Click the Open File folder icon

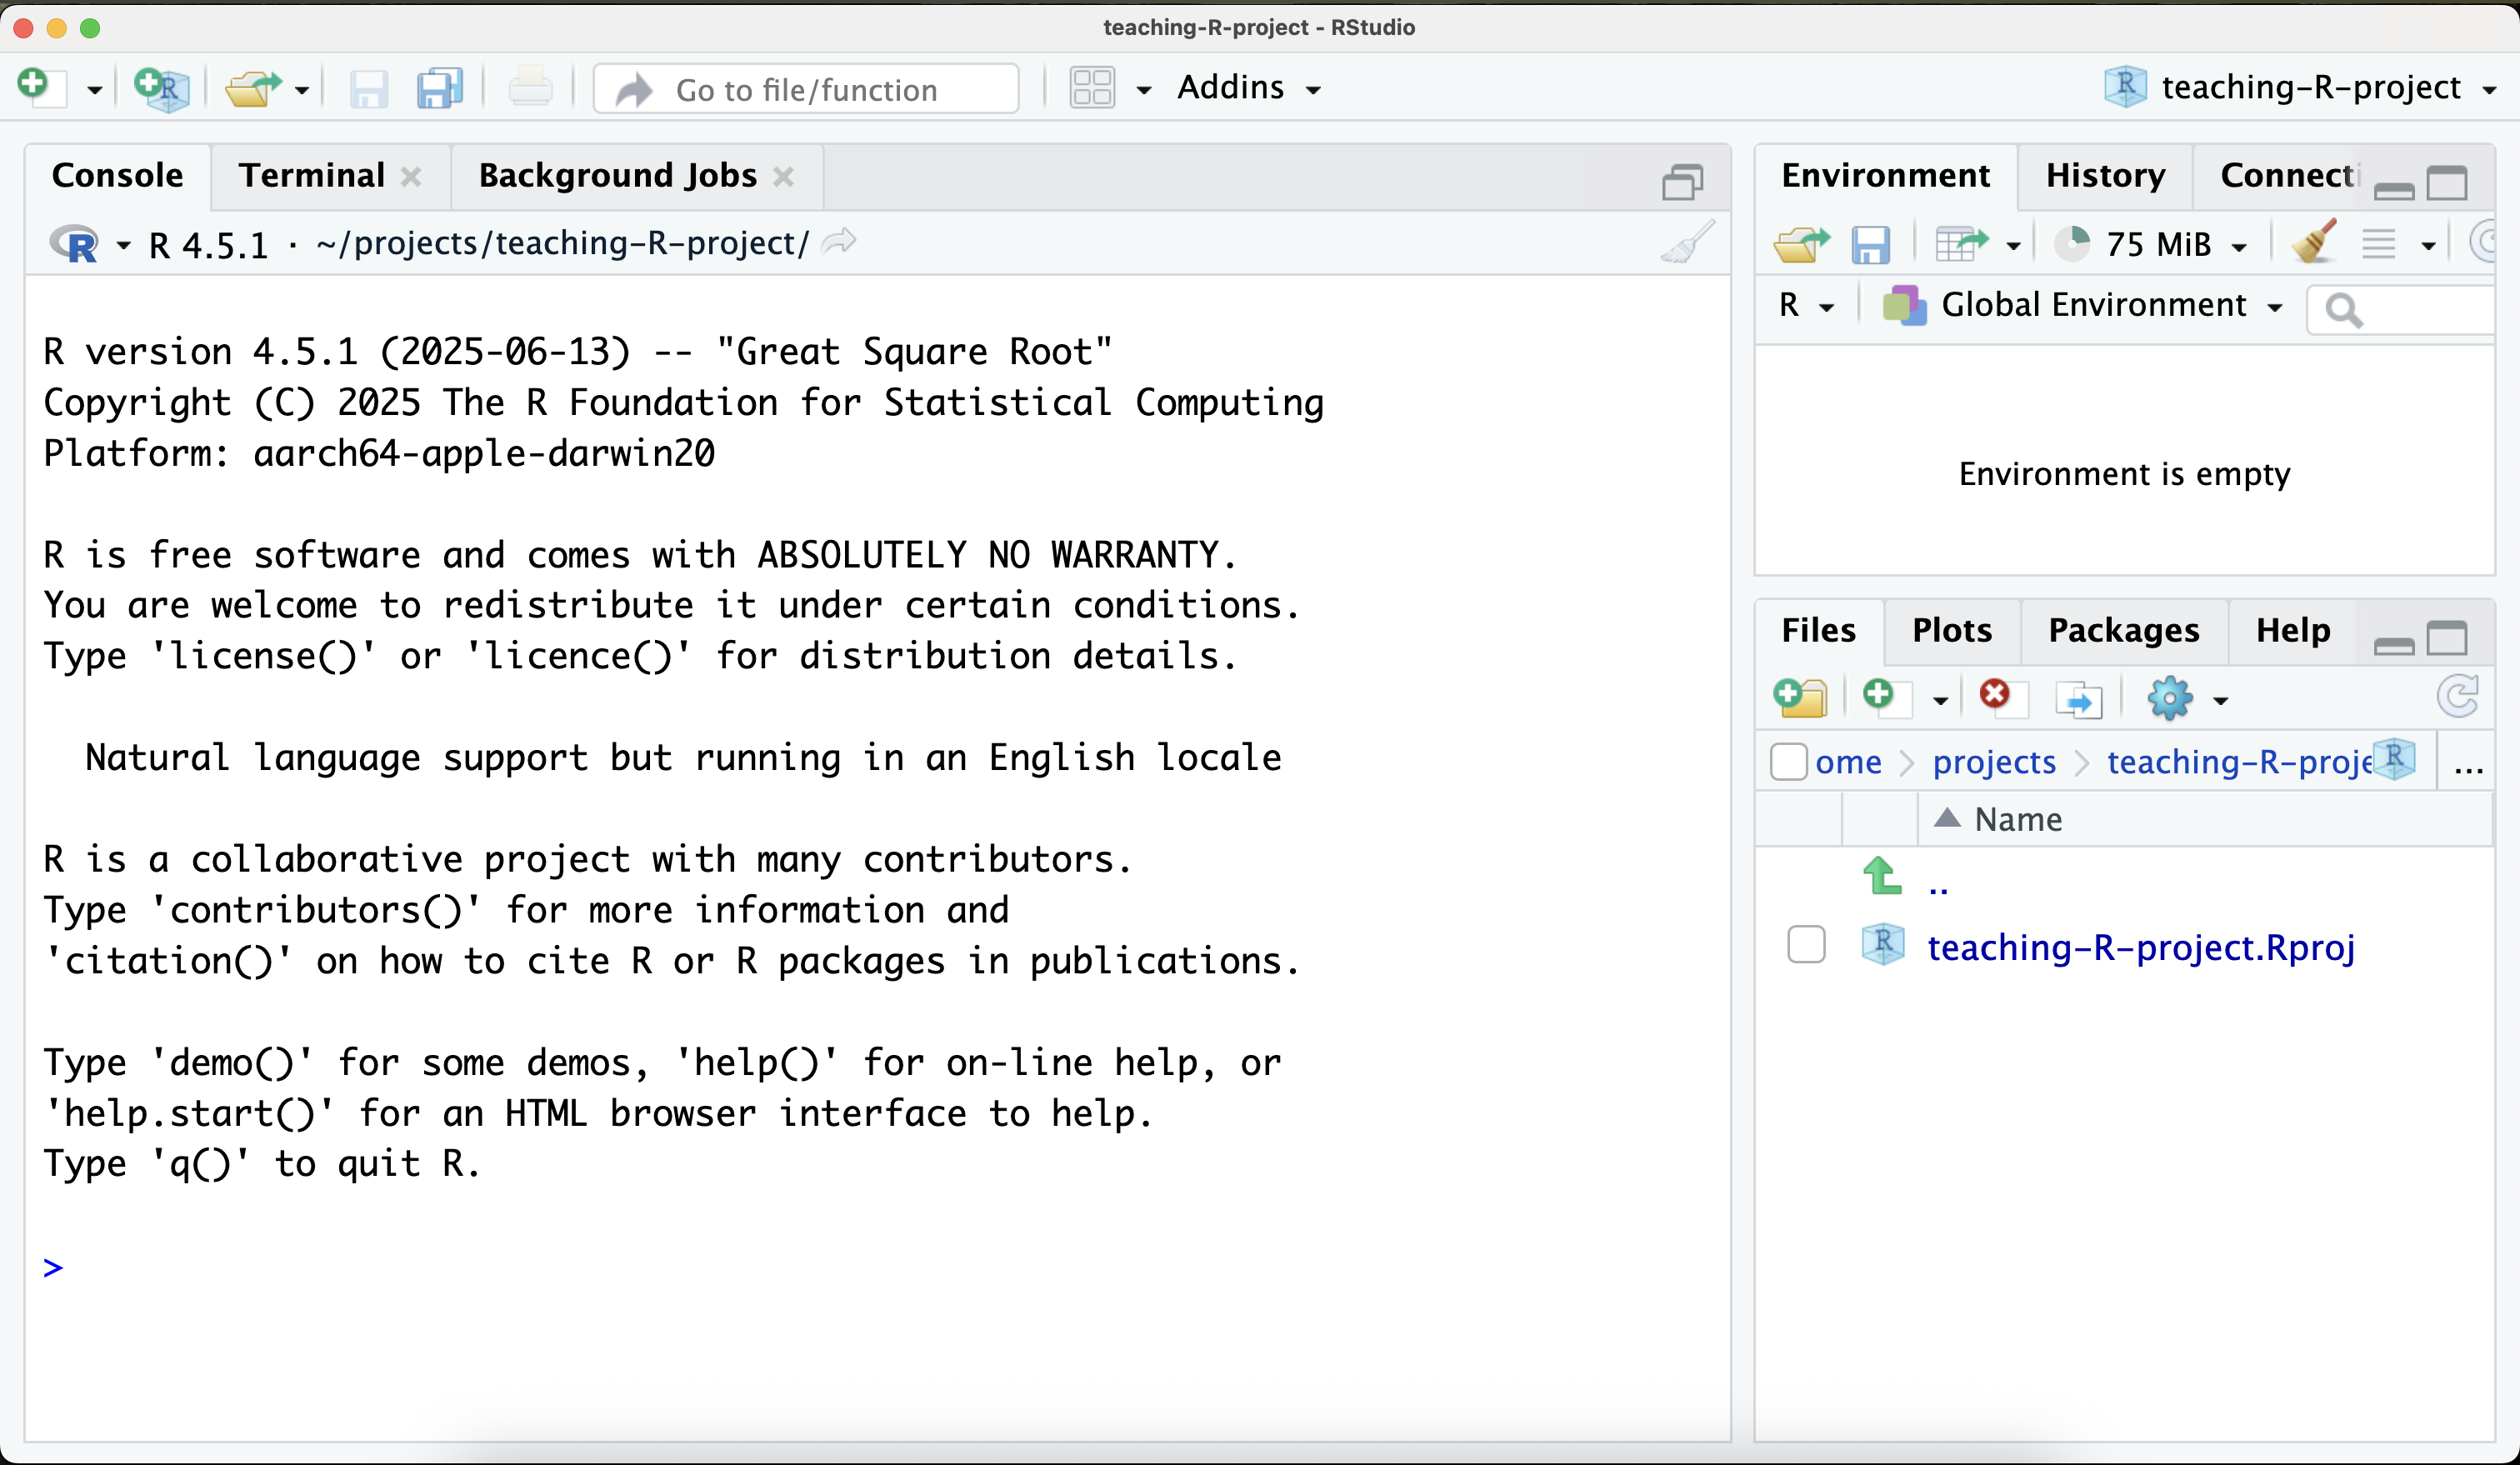253,88
